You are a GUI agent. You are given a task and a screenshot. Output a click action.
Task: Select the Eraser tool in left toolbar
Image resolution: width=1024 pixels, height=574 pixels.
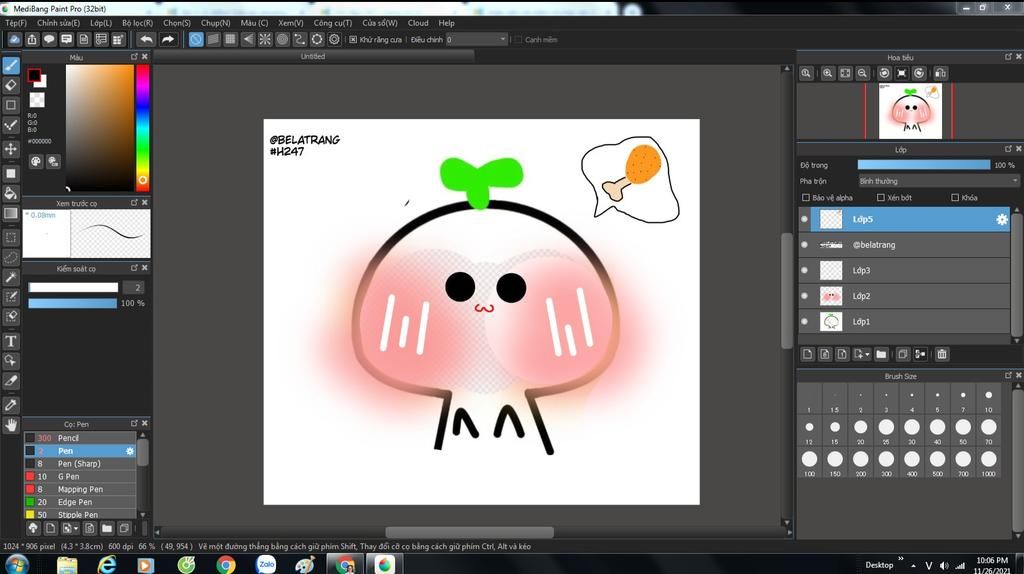pos(11,85)
